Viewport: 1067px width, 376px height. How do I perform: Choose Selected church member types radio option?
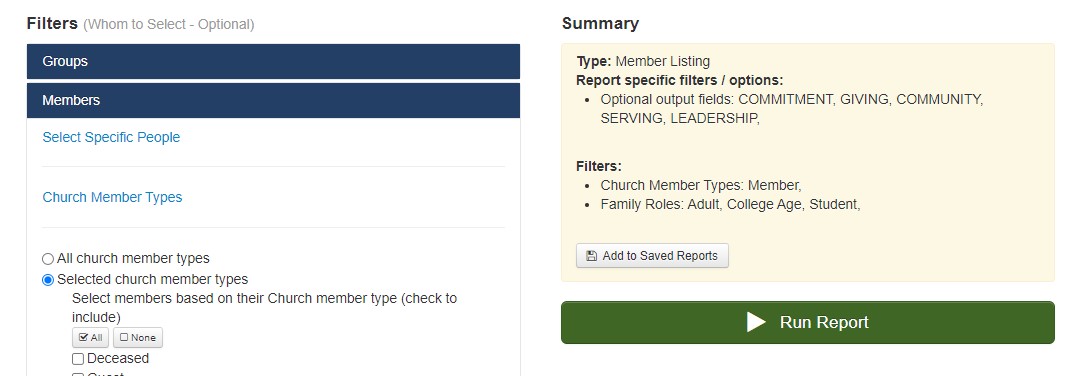48,279
